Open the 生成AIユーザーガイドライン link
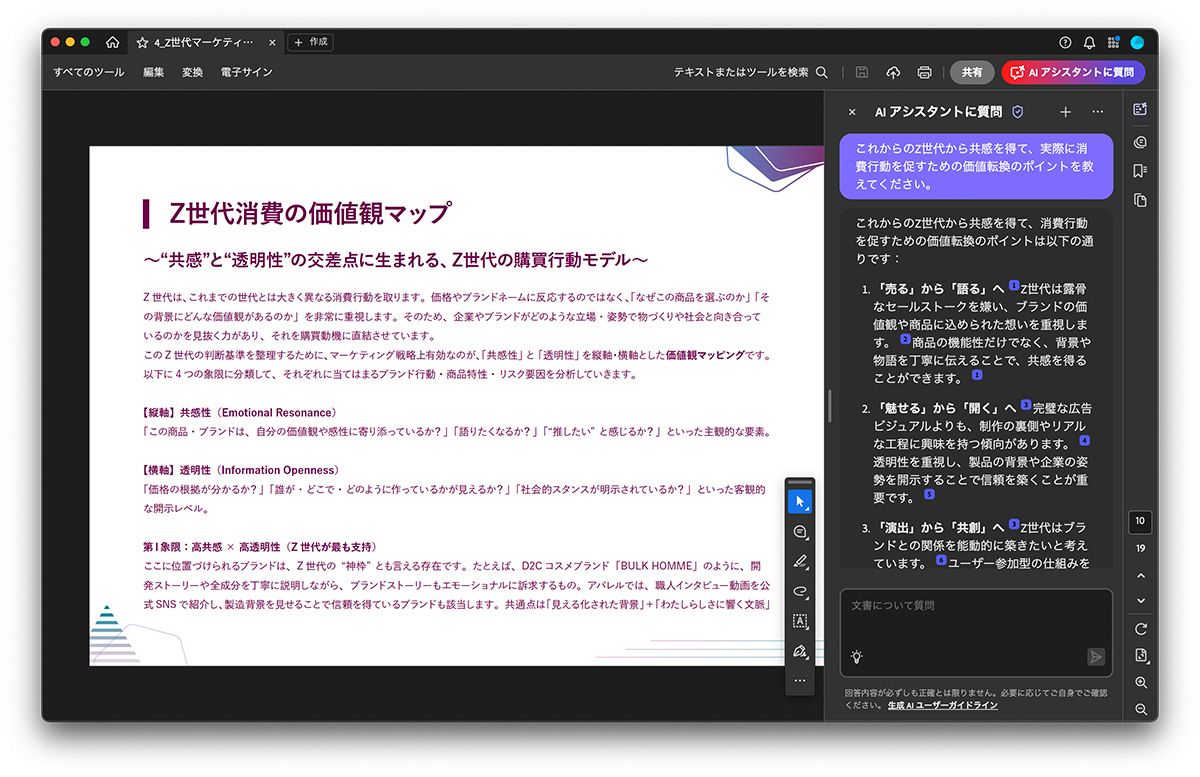The height and width of the screenshot is (777, 1200). point(941,705)
